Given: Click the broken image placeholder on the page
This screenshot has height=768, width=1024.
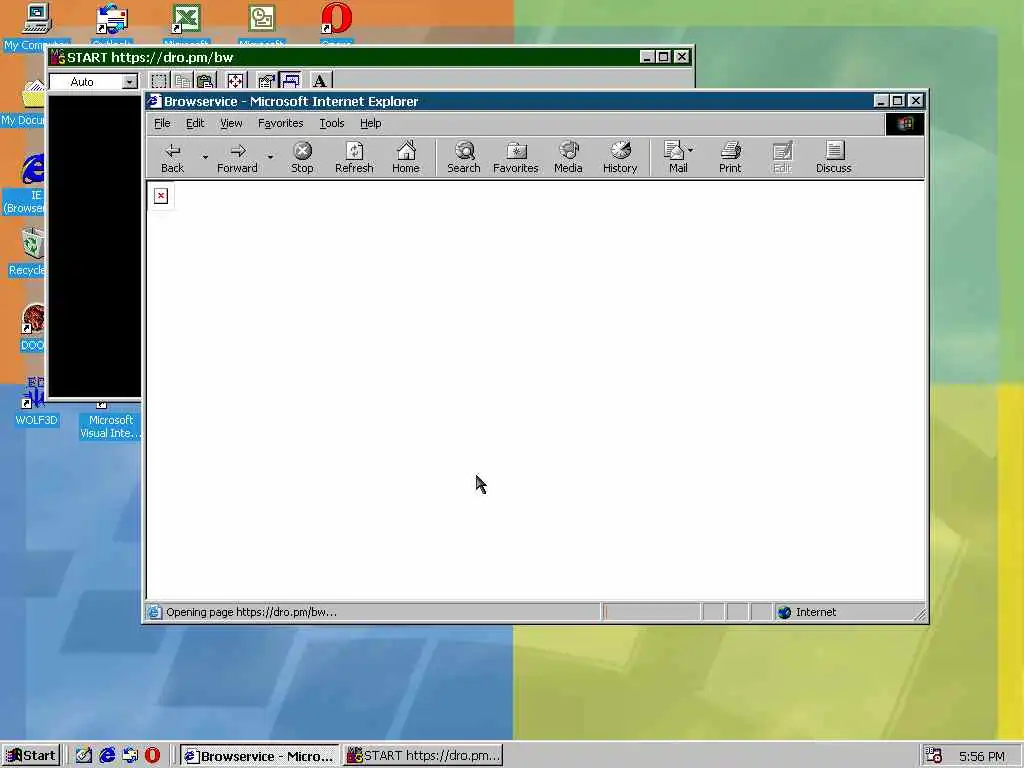Looking at the screenshot, I should [161, 196].
